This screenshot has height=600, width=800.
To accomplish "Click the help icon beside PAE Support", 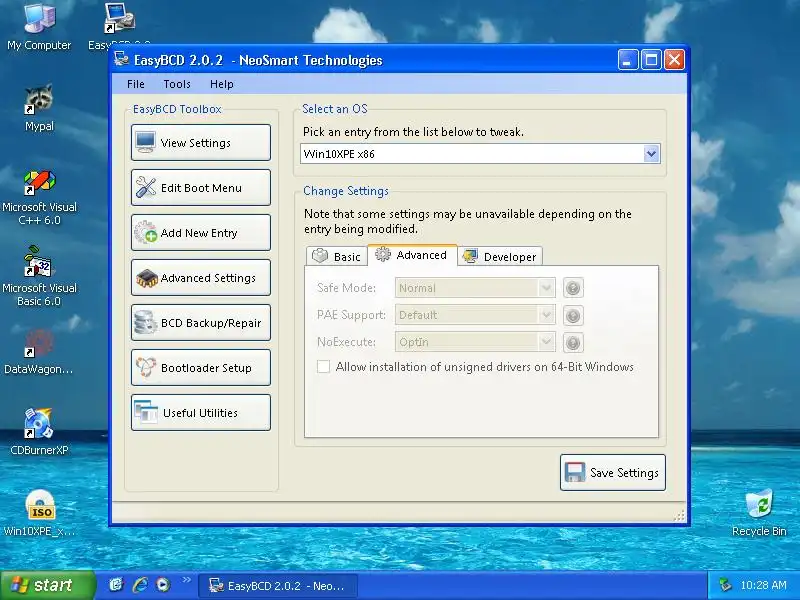I will (573, 315).
